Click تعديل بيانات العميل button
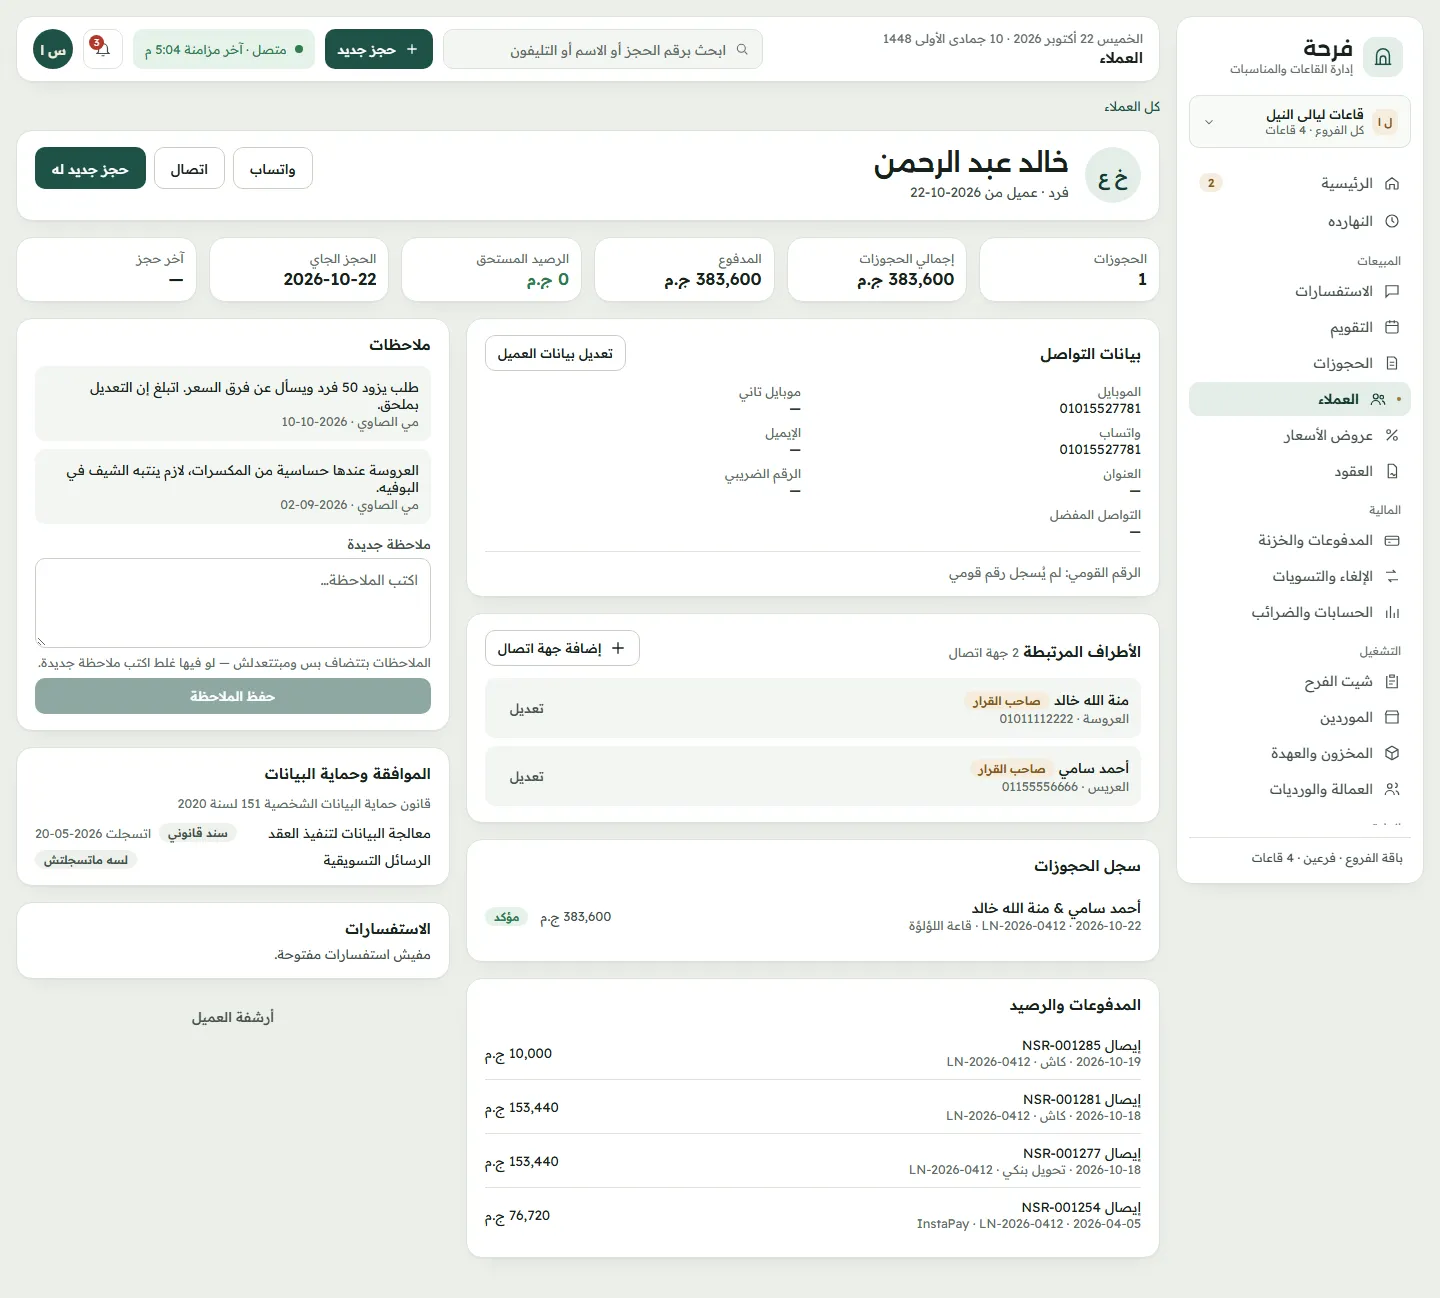 [x=555, y=353]
